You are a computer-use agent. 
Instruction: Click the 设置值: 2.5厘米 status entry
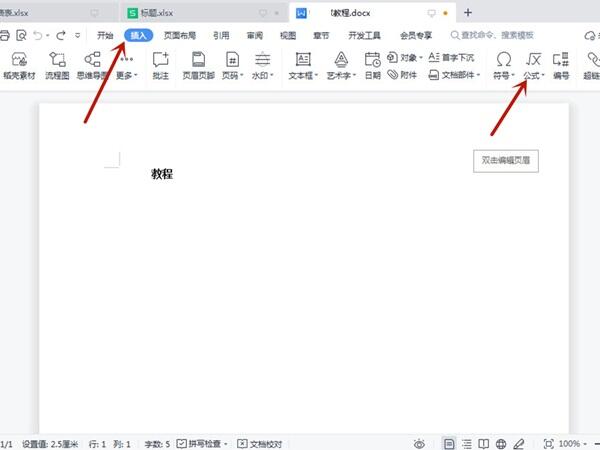point(50,444)
